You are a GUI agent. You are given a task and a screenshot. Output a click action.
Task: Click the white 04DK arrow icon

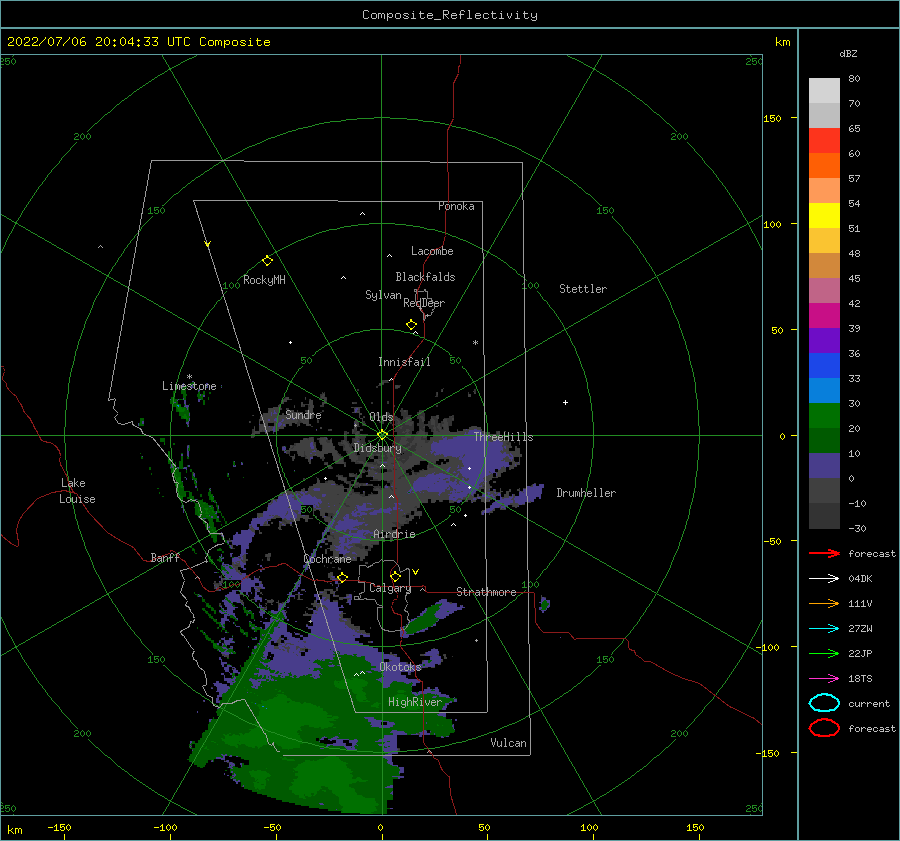pos(824,579)
